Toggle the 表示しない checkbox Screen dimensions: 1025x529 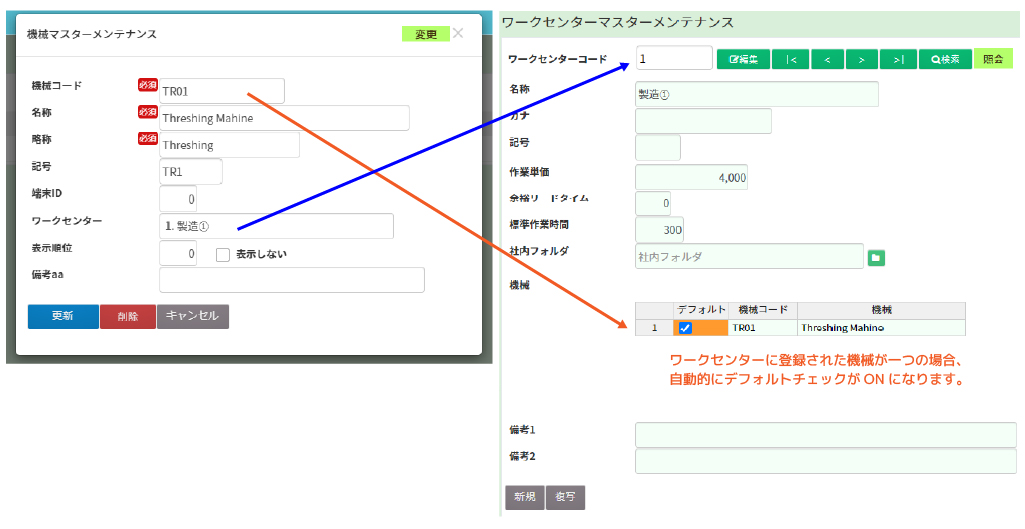point(223,254)
